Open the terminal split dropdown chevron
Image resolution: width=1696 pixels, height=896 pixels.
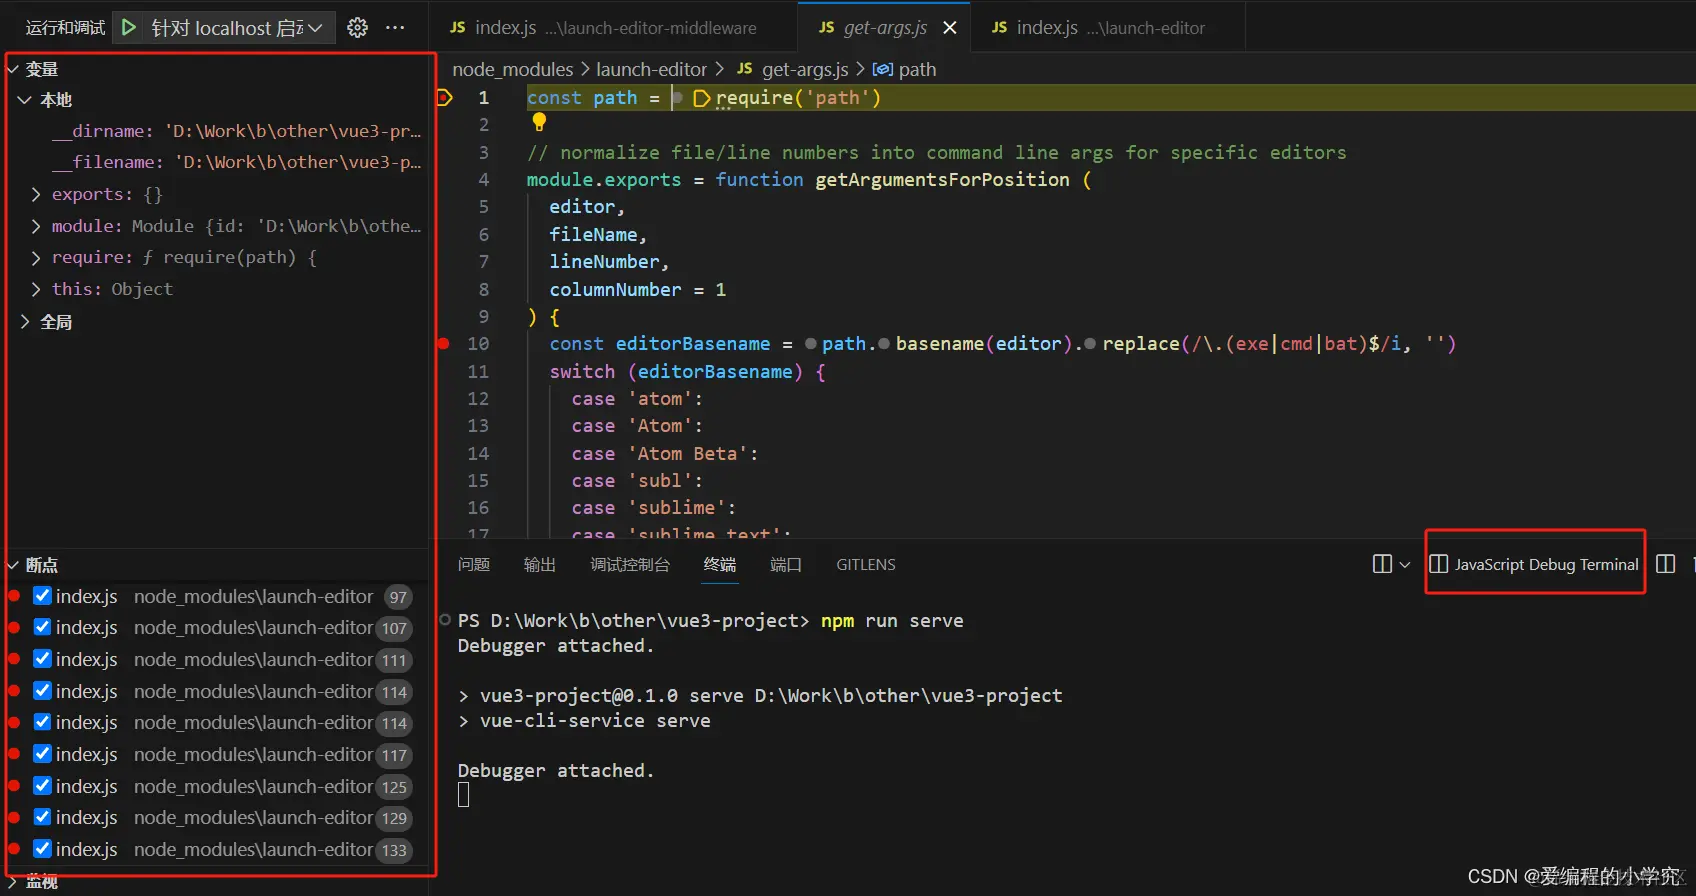coord(1404,564)
